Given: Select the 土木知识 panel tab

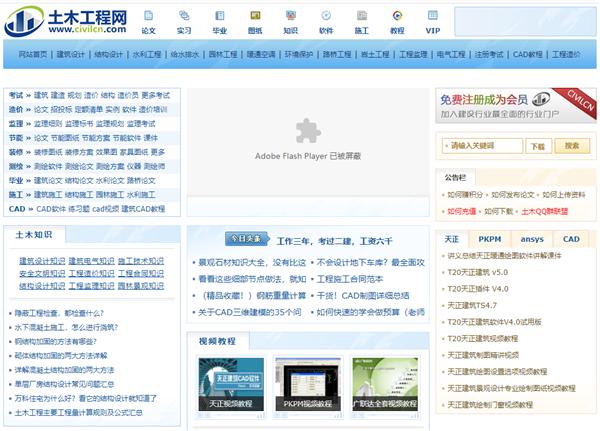Looking at the screenshot, I should [34, 235].
